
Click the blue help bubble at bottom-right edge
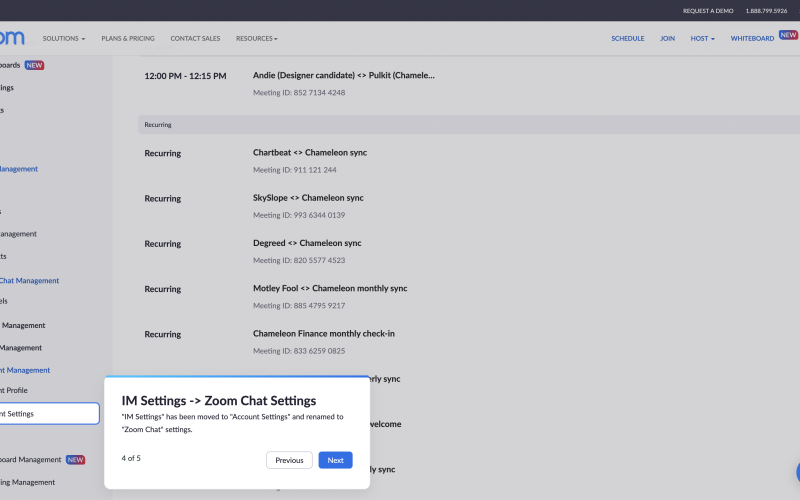[x=797, y=473]
